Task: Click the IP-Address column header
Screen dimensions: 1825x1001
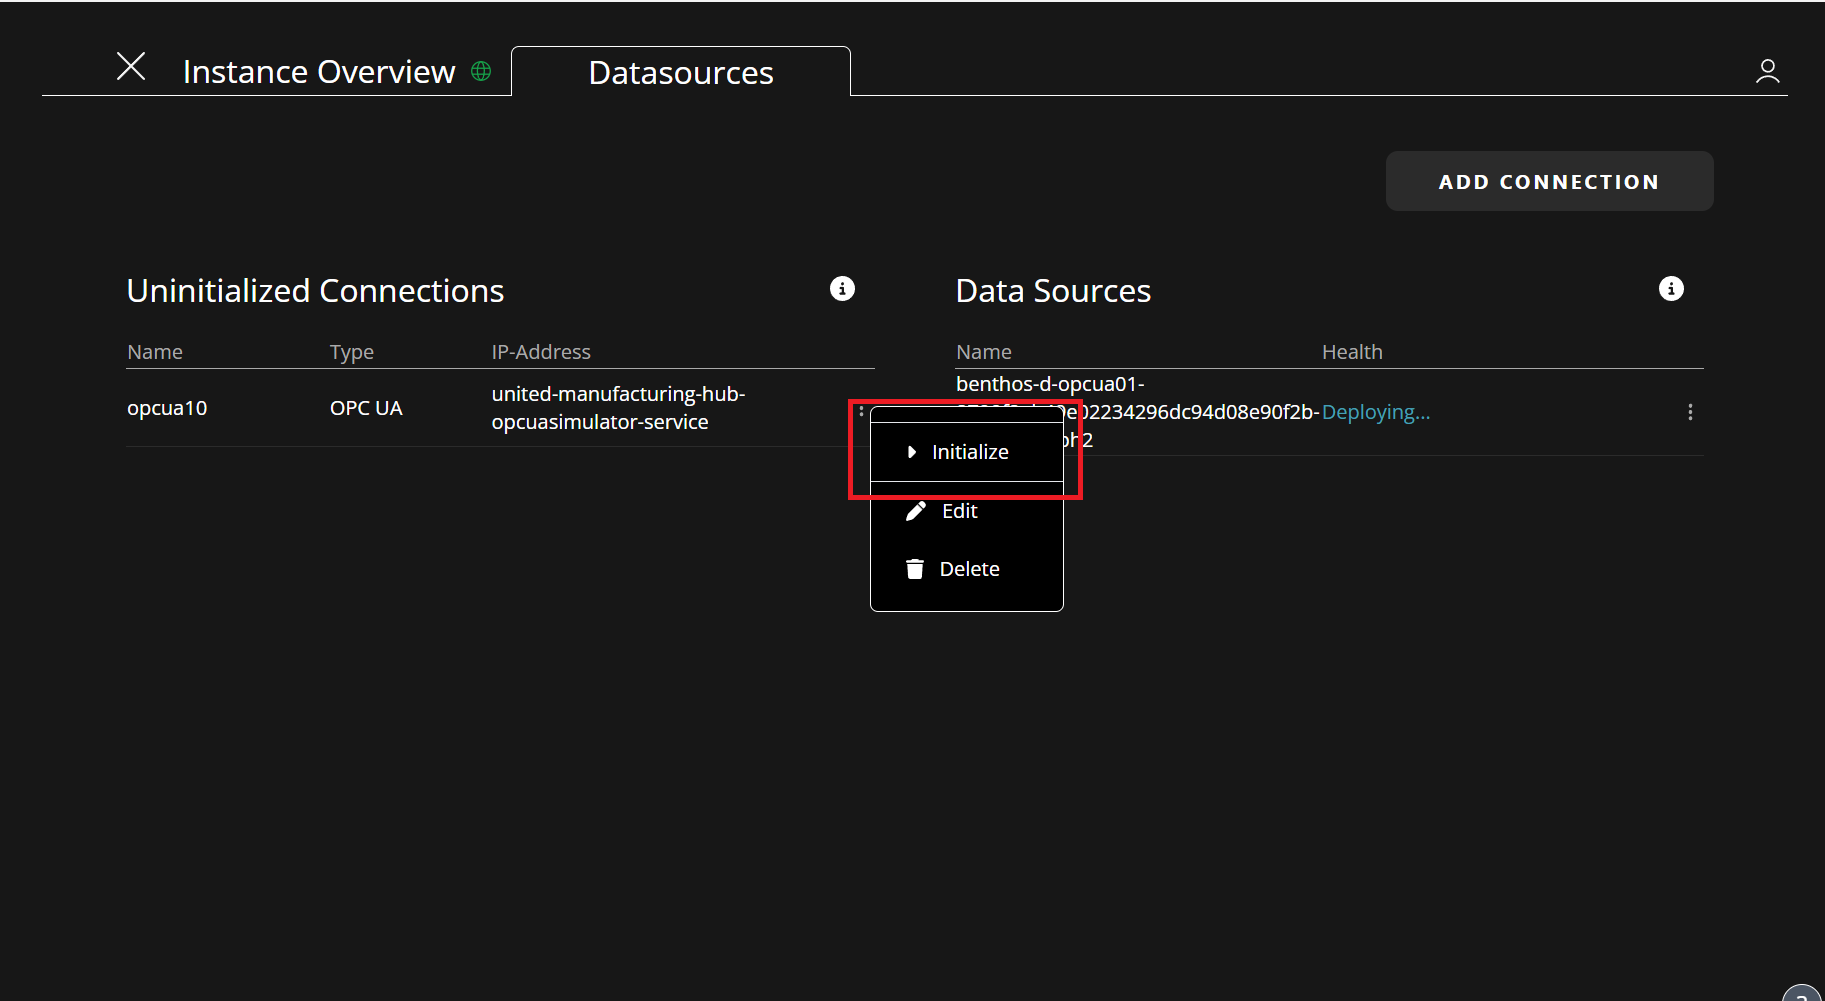Action: (541, 352)
